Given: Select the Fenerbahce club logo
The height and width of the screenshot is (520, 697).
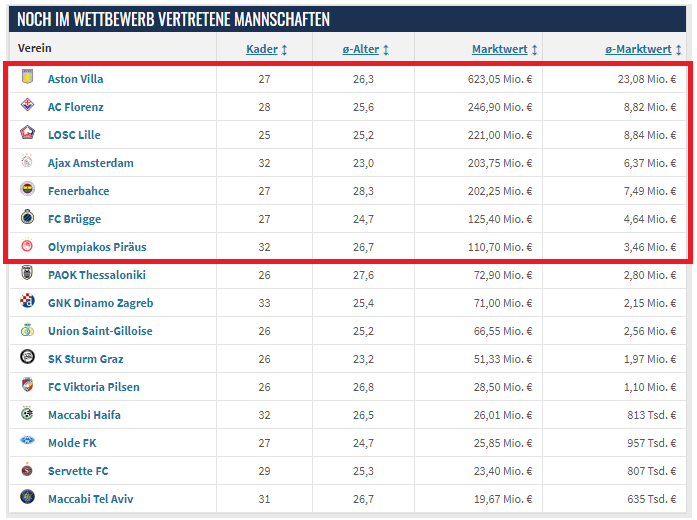Looking at the screenshot, I should pyautogui.click(x=28, y=189).
